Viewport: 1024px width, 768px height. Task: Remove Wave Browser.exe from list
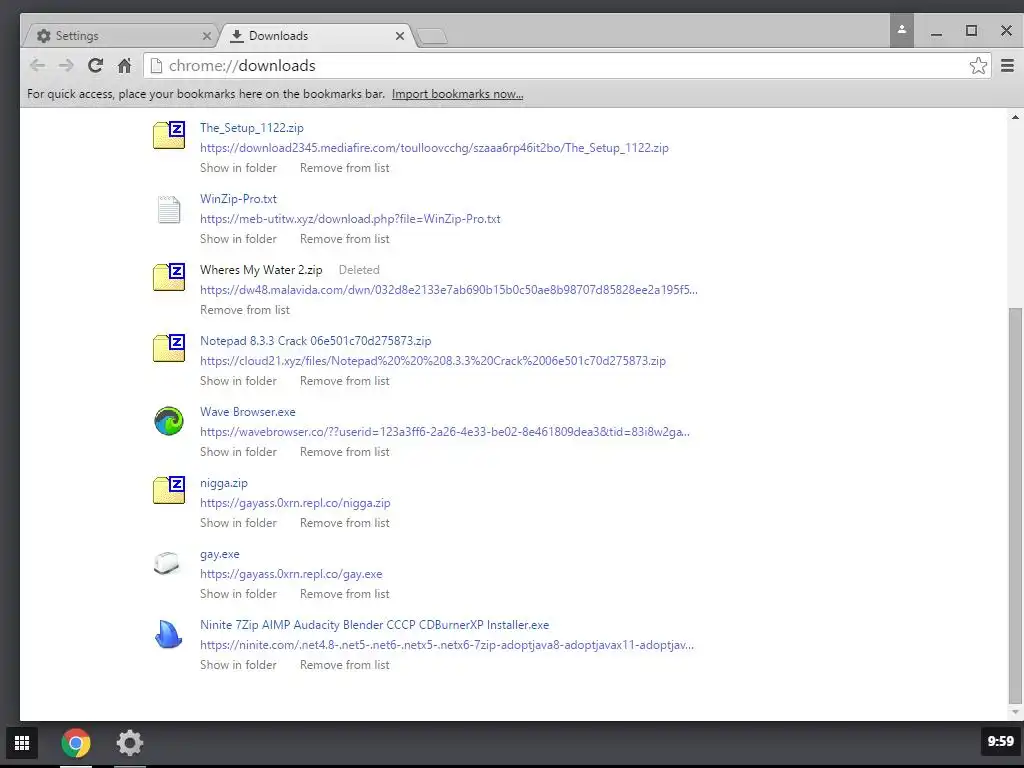[344, 452]
